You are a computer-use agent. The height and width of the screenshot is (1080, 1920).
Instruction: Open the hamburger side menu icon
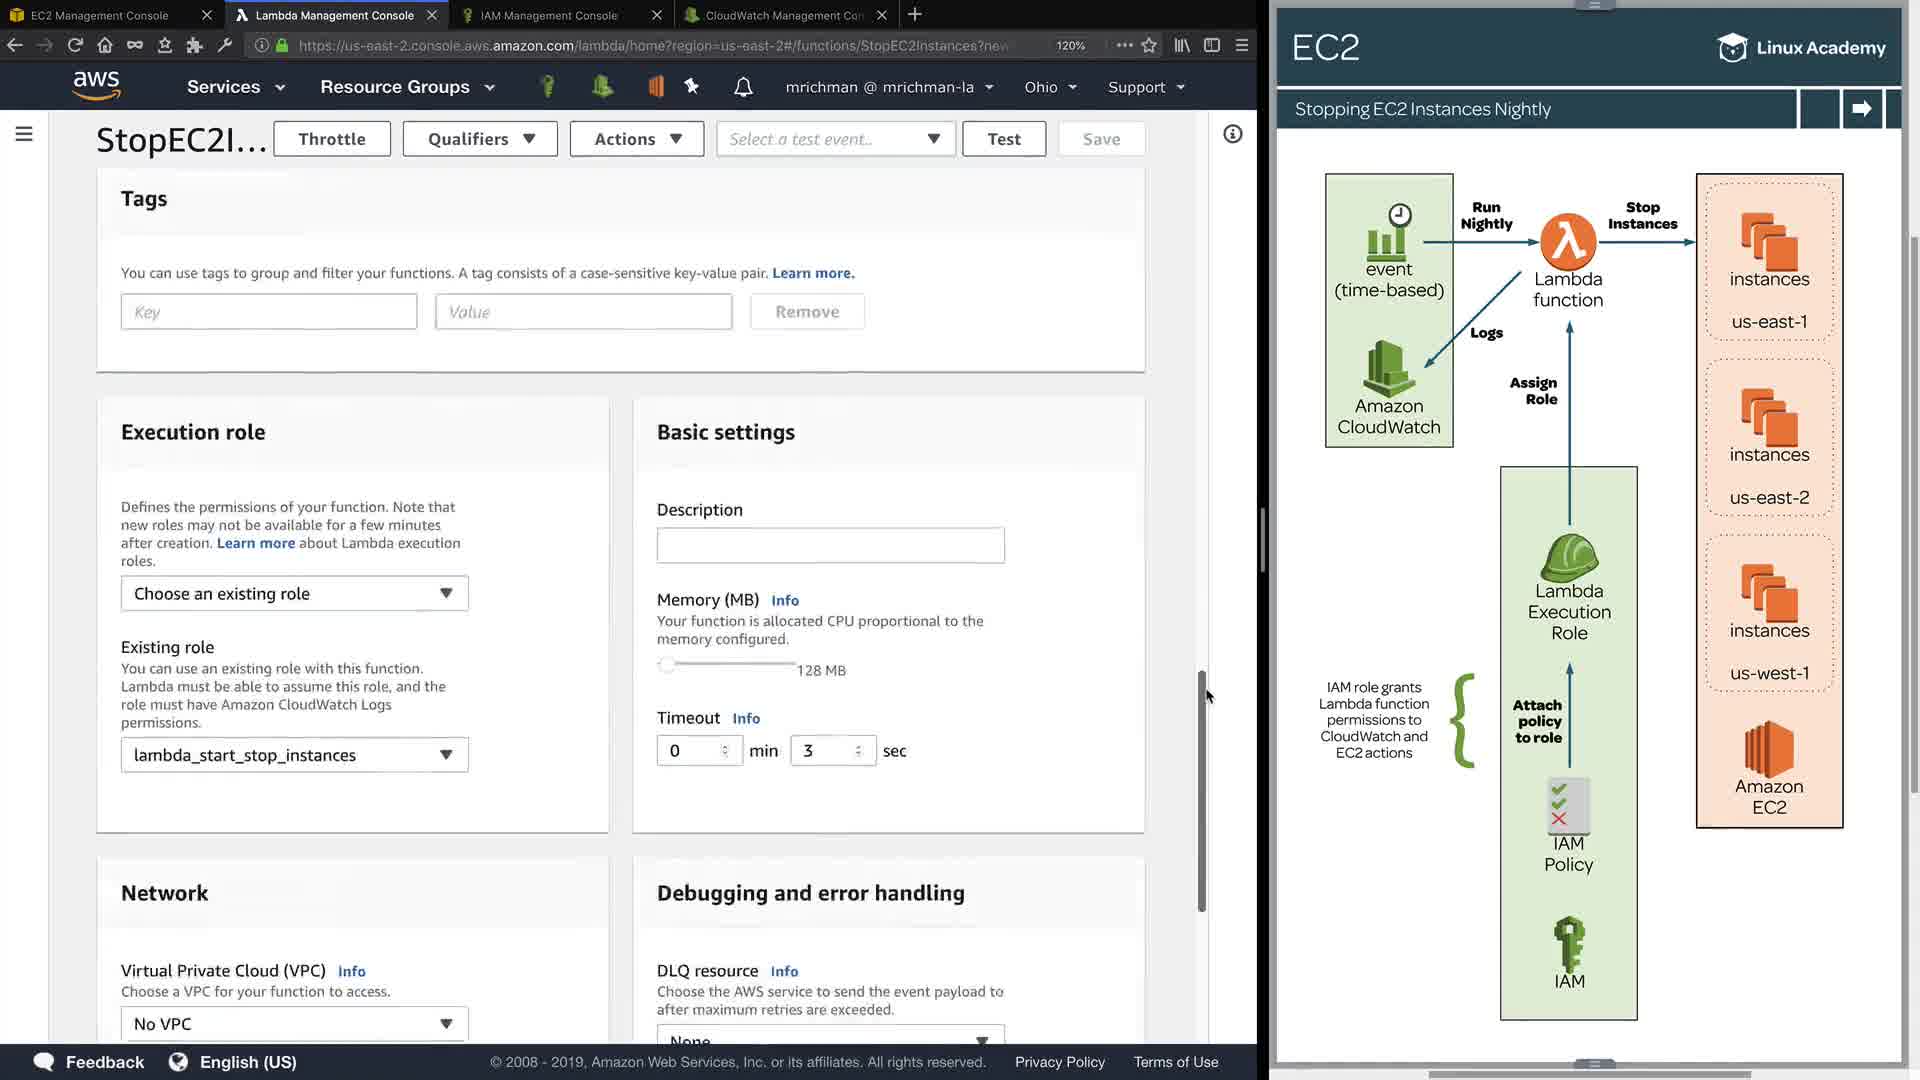[x=24, y=134]
